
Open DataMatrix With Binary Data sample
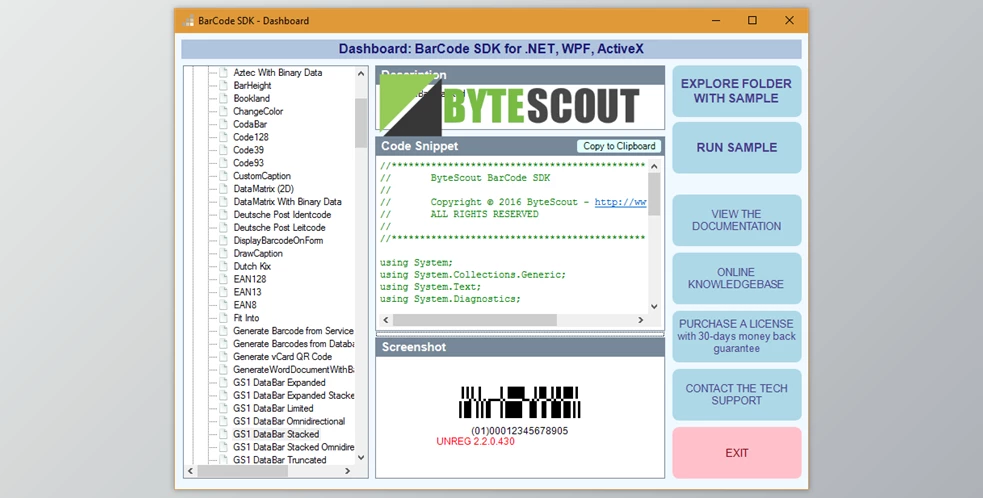point(287,201)
